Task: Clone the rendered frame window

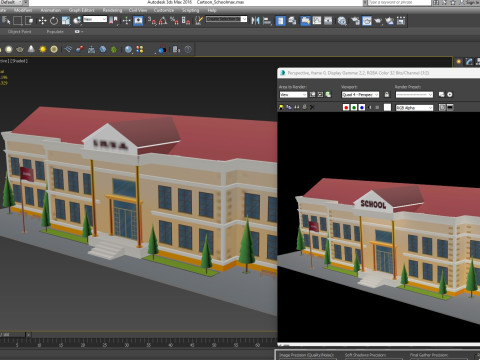Action: click(296, 107)
